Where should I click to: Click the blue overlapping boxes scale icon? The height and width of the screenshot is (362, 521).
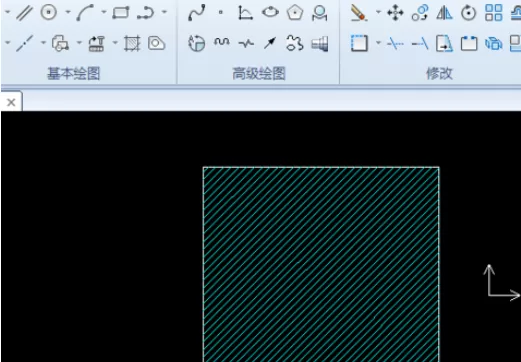pyautogui.click(x=494, y=44)
